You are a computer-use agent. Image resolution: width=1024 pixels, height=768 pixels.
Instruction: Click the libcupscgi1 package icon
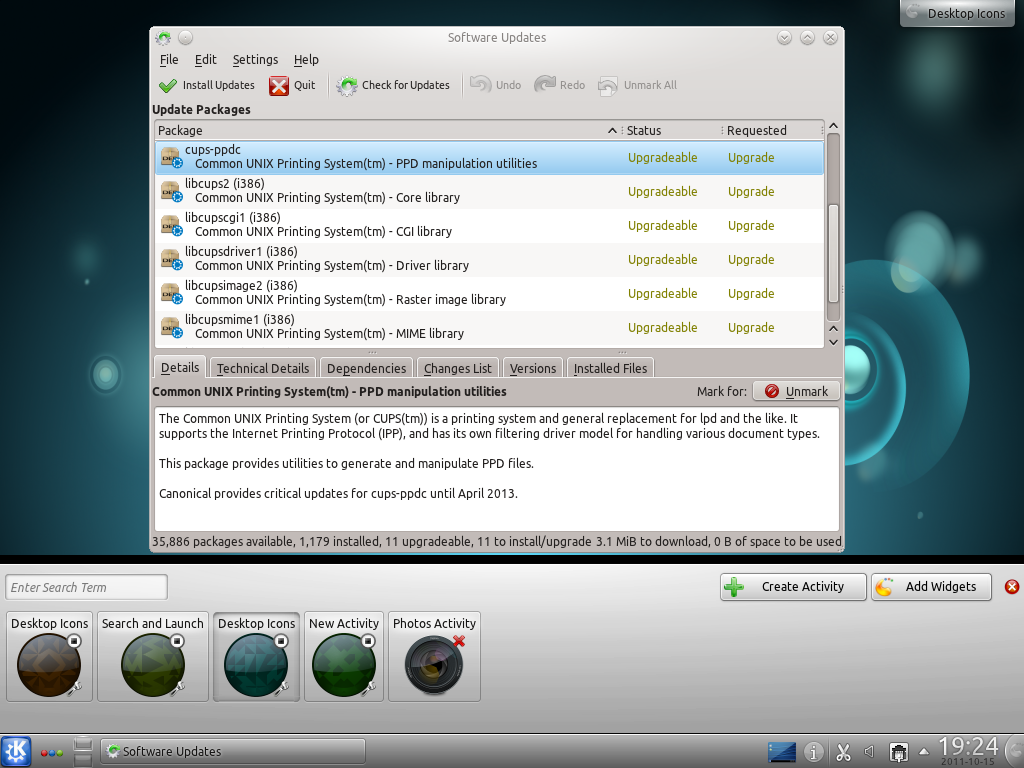click(171, 225)
